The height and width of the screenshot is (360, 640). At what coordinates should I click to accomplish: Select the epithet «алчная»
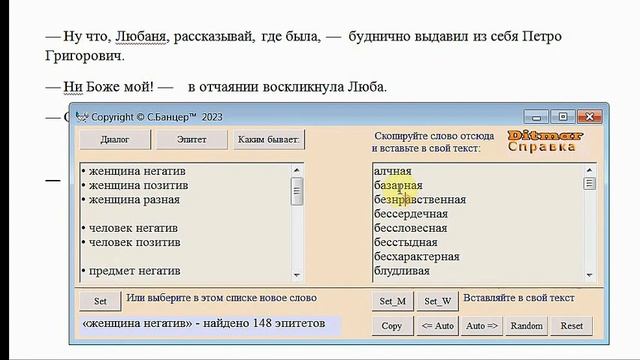(x=393, y=171)
